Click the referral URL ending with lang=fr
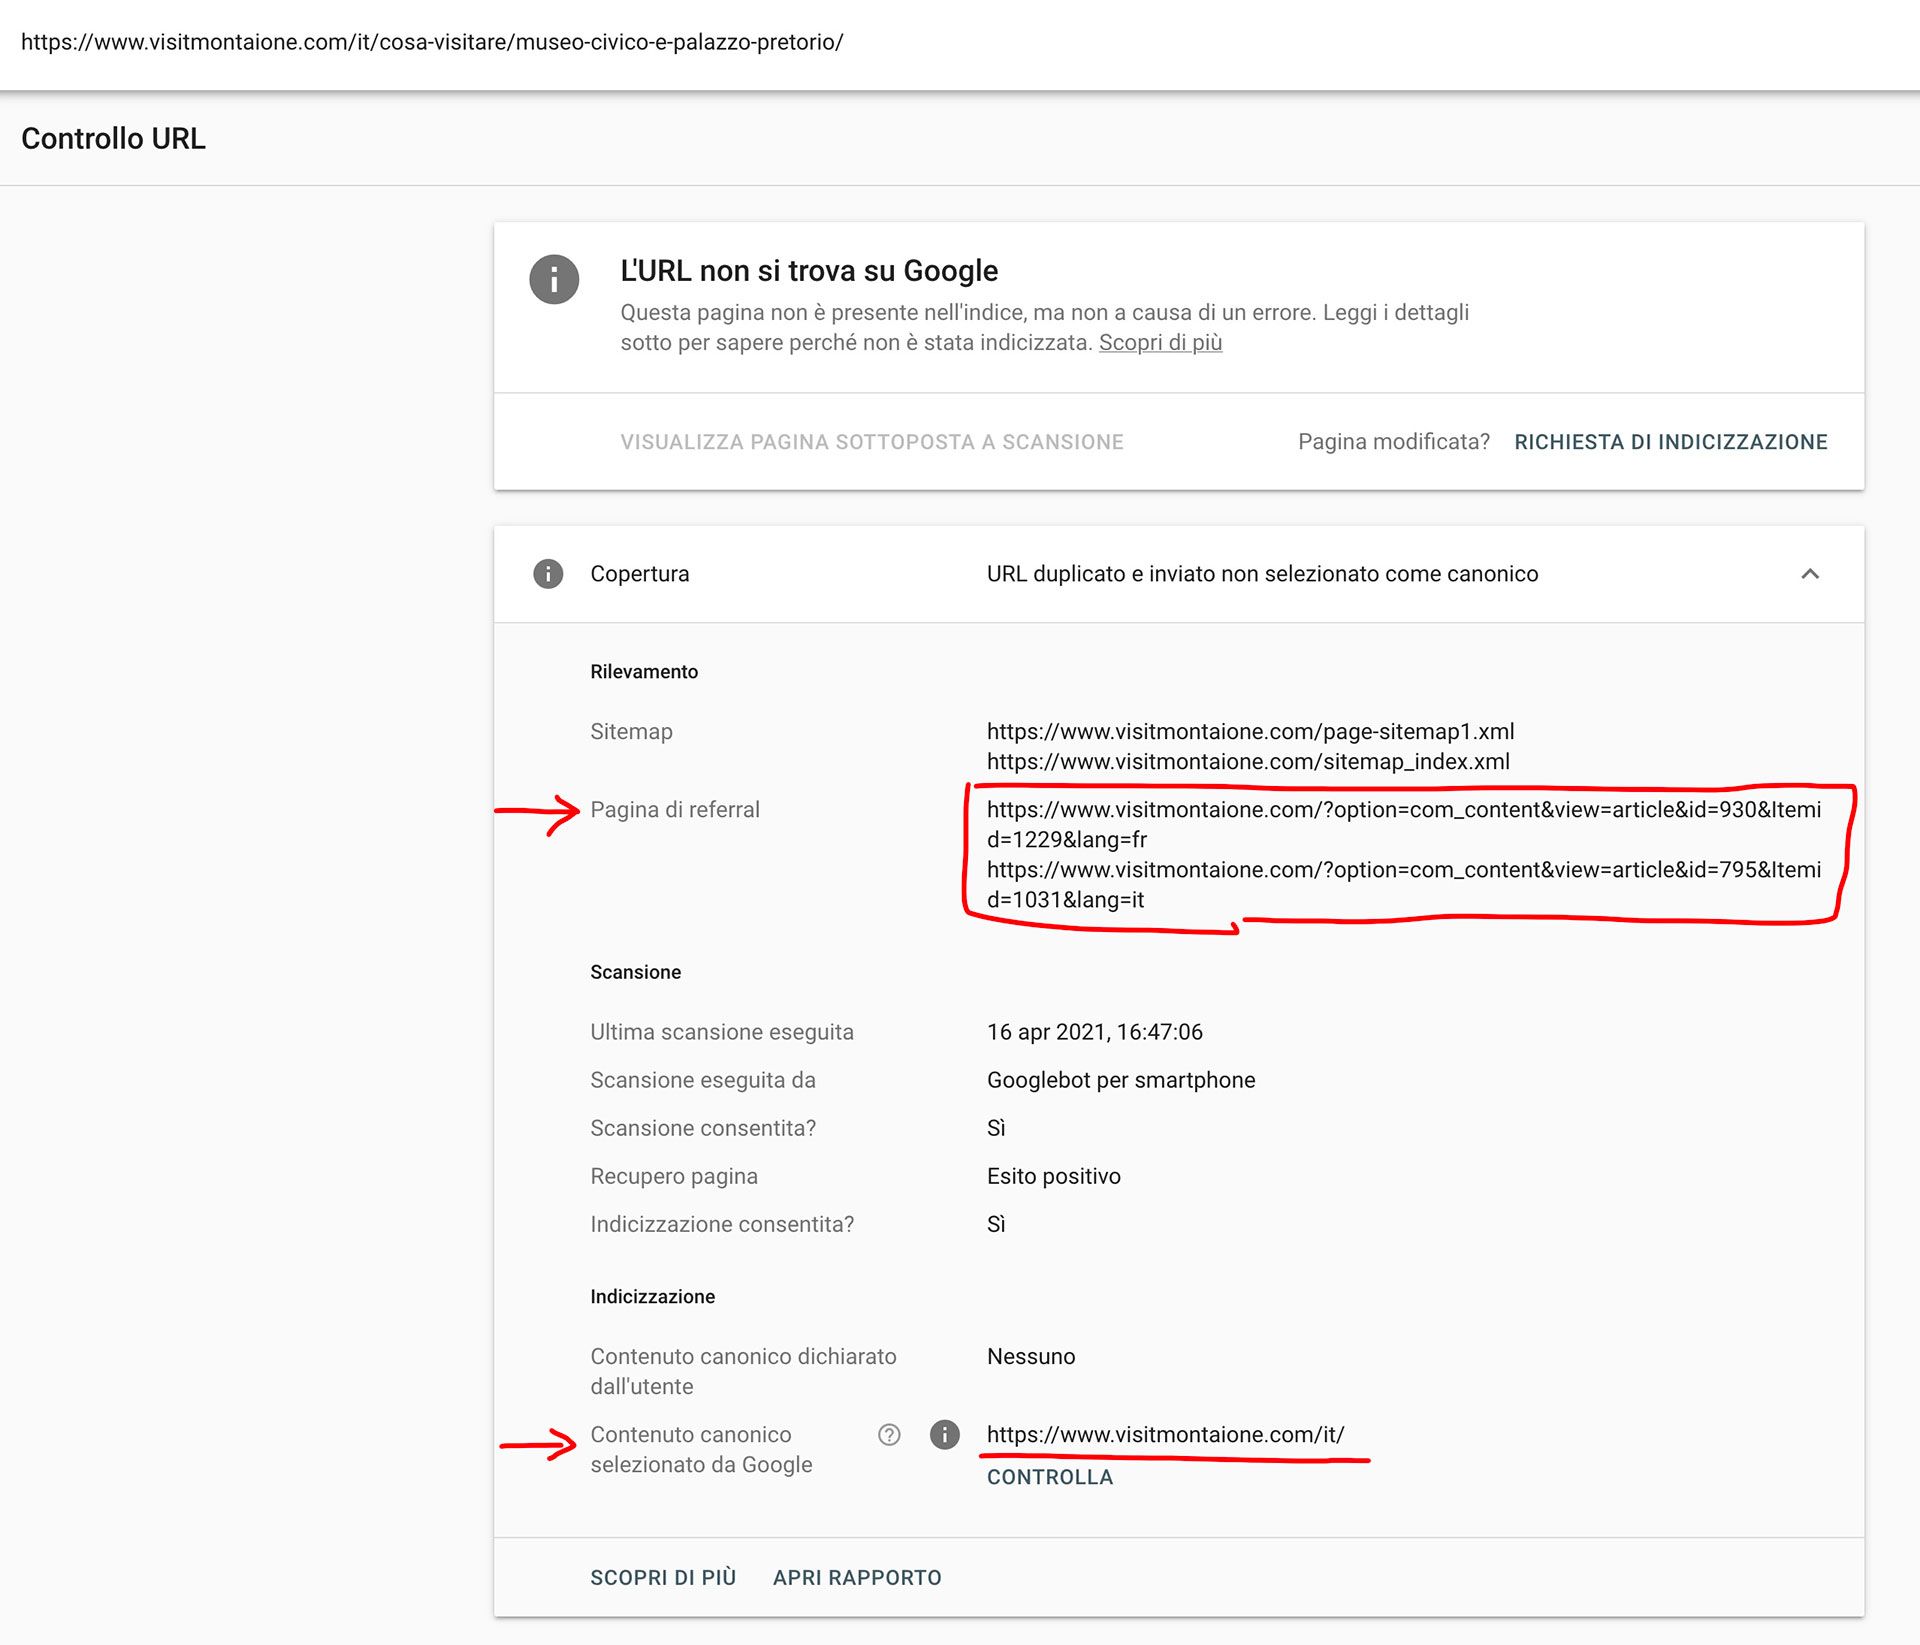 click(x=1404, y=825)
